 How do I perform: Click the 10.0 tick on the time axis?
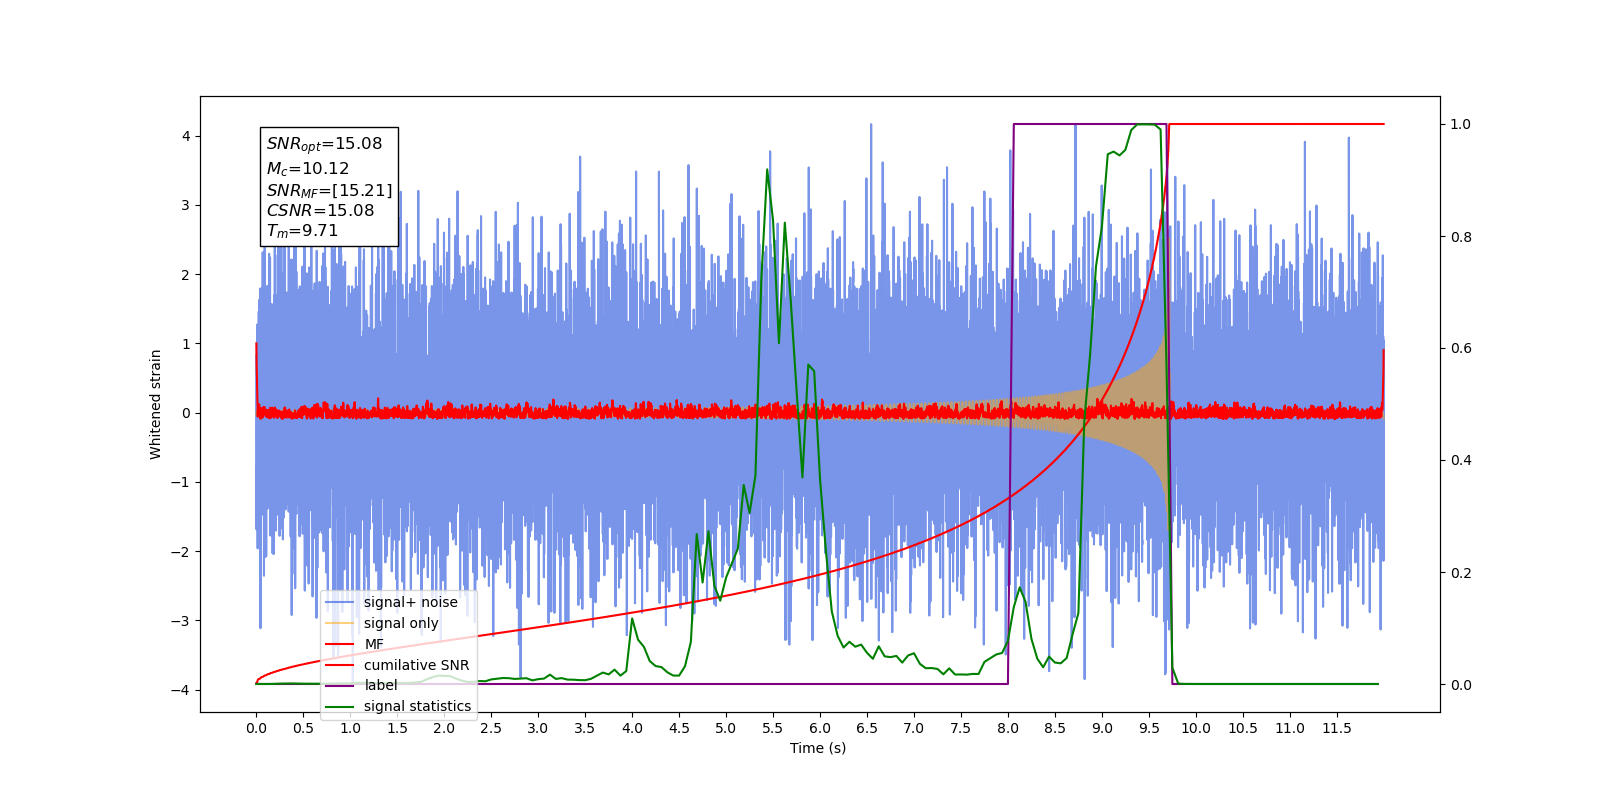pos(1196,728)
